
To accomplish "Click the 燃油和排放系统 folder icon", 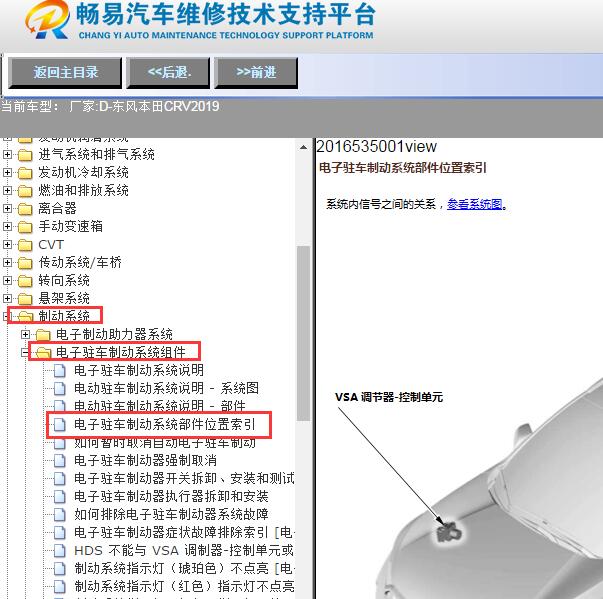I will pos(25,191).
